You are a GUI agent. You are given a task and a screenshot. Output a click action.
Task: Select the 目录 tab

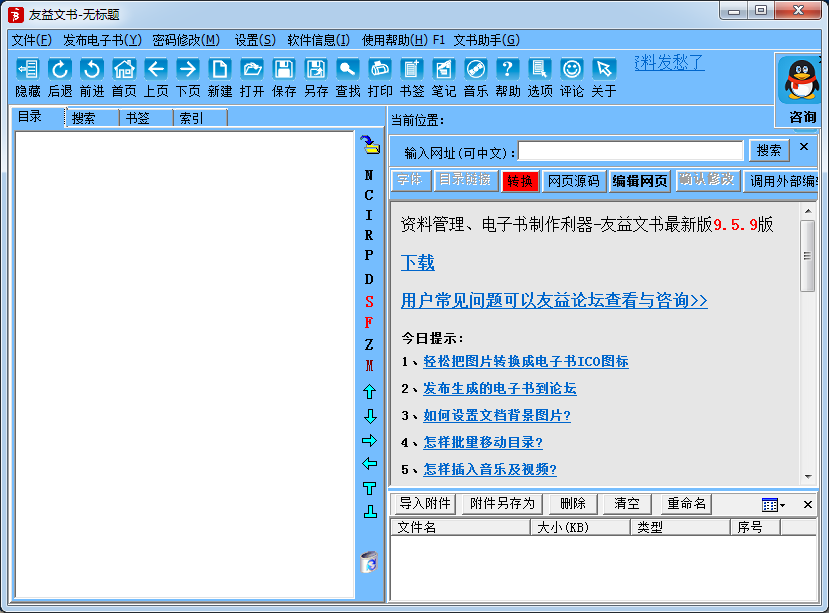click(38, 117)
